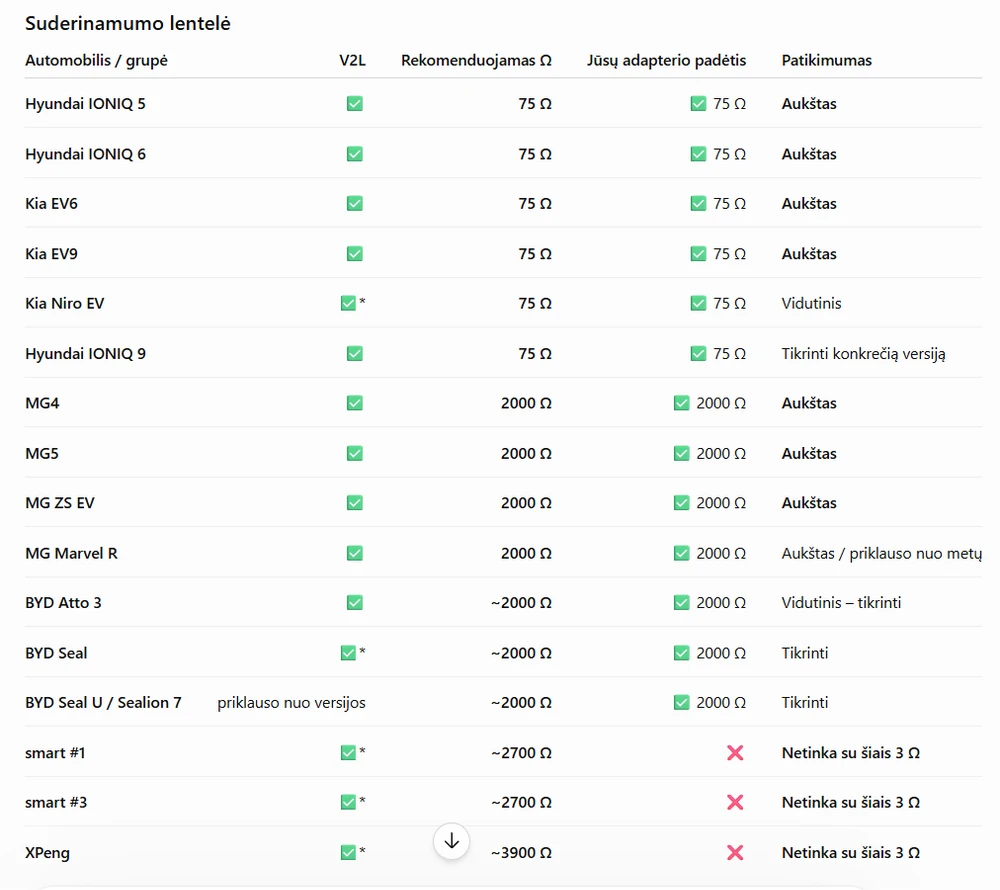Click the red X in smart #3 row
Image resolution: width=1000 pixels, height=890 pixels.
point(735,803)
